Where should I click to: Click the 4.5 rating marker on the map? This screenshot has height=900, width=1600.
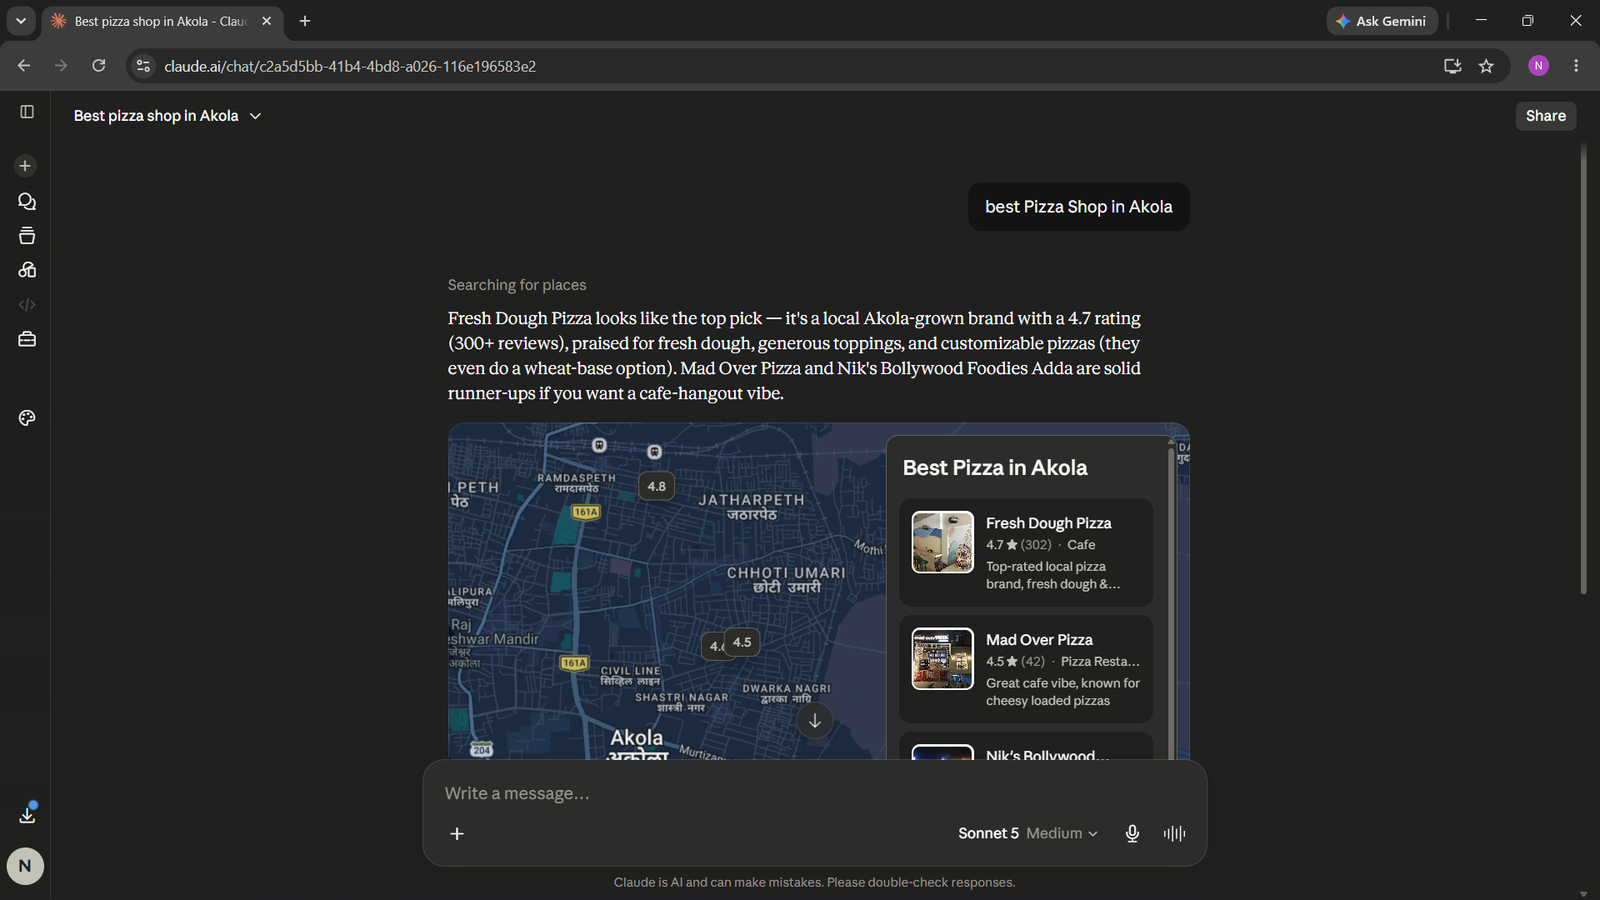[742, 642]
